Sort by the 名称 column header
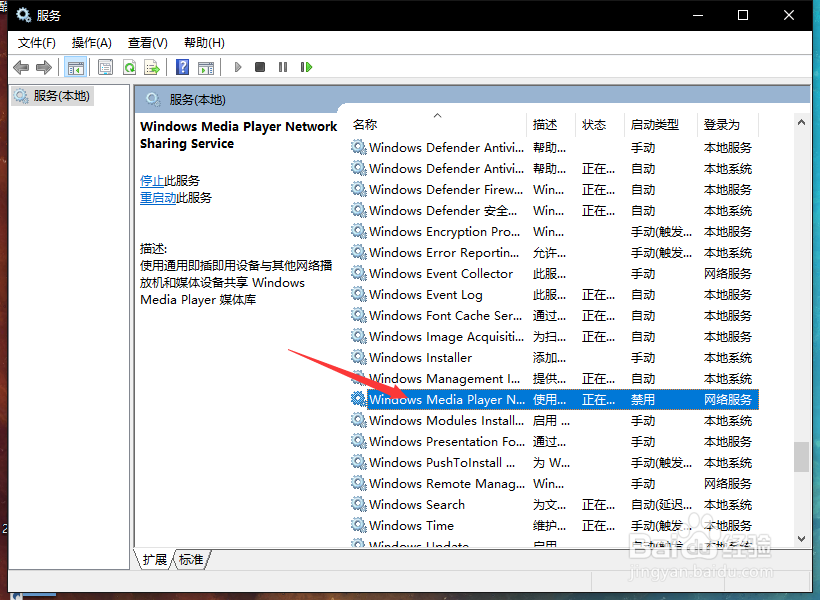The width and height of the screenshot is (820, 600). (437, 124)
